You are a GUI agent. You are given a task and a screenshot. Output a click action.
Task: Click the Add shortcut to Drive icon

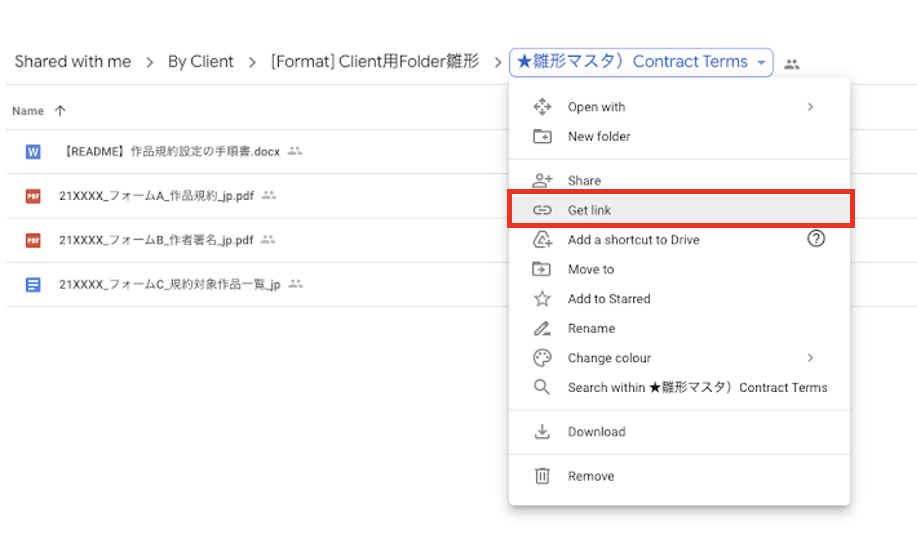click(542, 240)
